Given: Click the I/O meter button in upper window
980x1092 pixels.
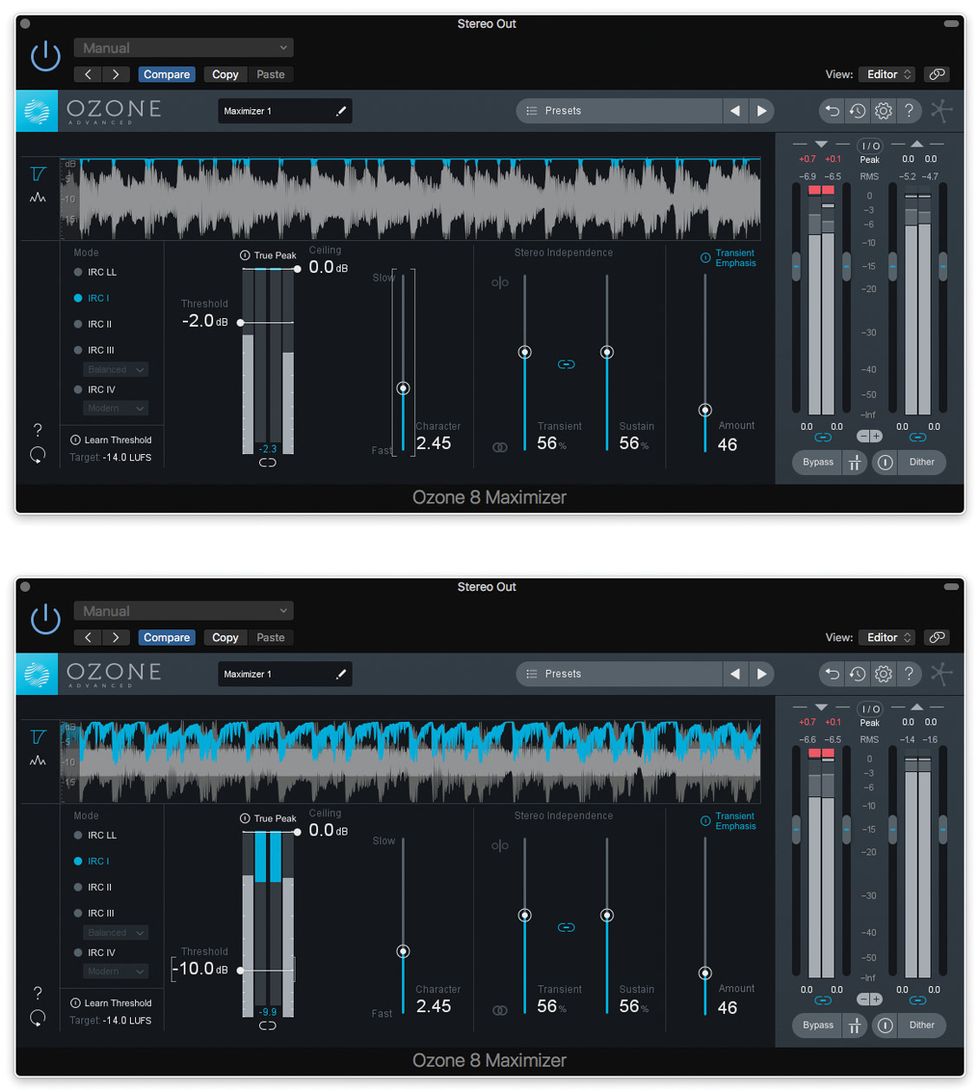Looking at the screenshot, I should pos(870,146).
